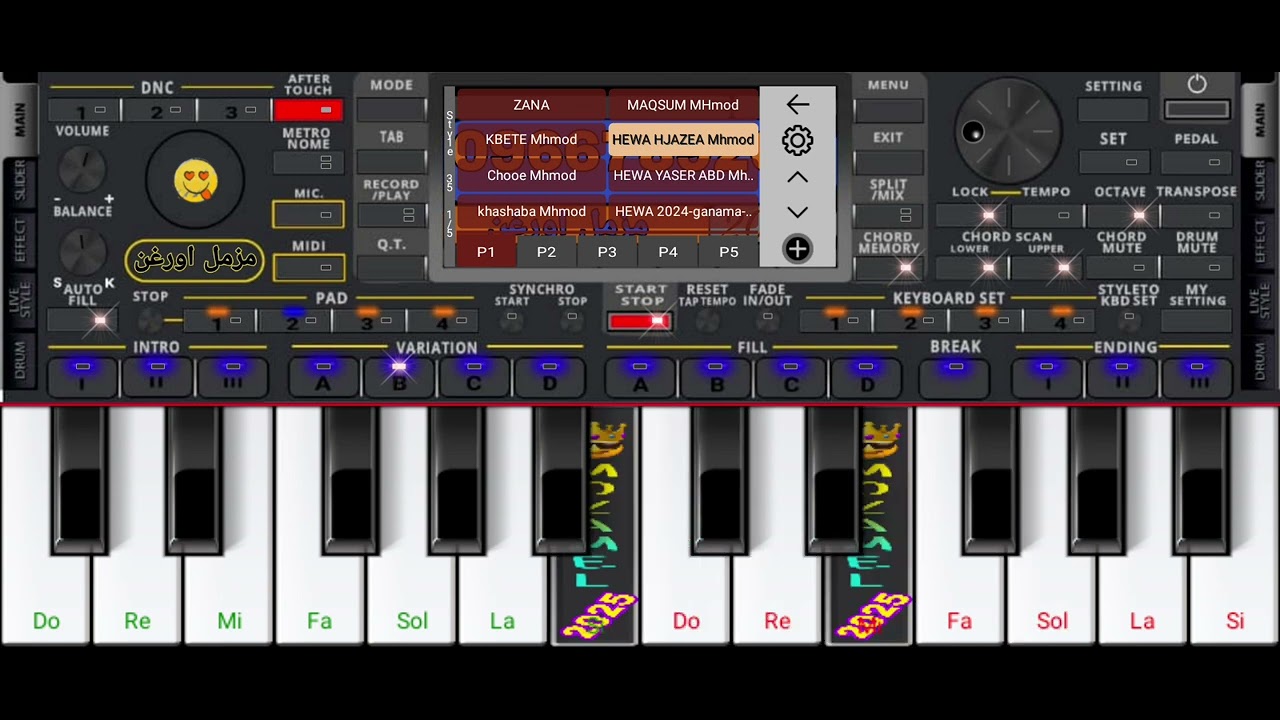The height and width of the screenshot is (720, 1280).
Task: Switch to page tab P5
Action: 729,252
